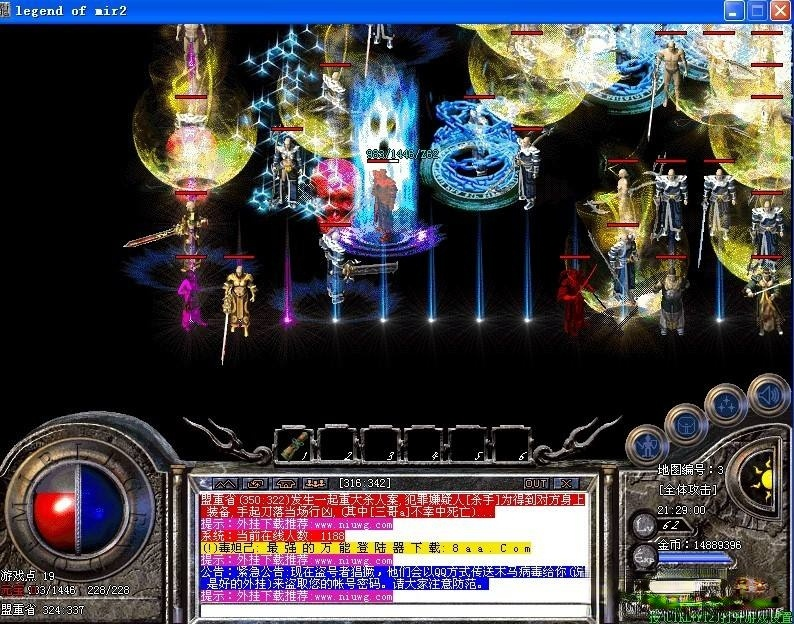This screenshot has width=794, height=624.
Task: Toggle sound with the speaker round button
Action: point(768,395)
